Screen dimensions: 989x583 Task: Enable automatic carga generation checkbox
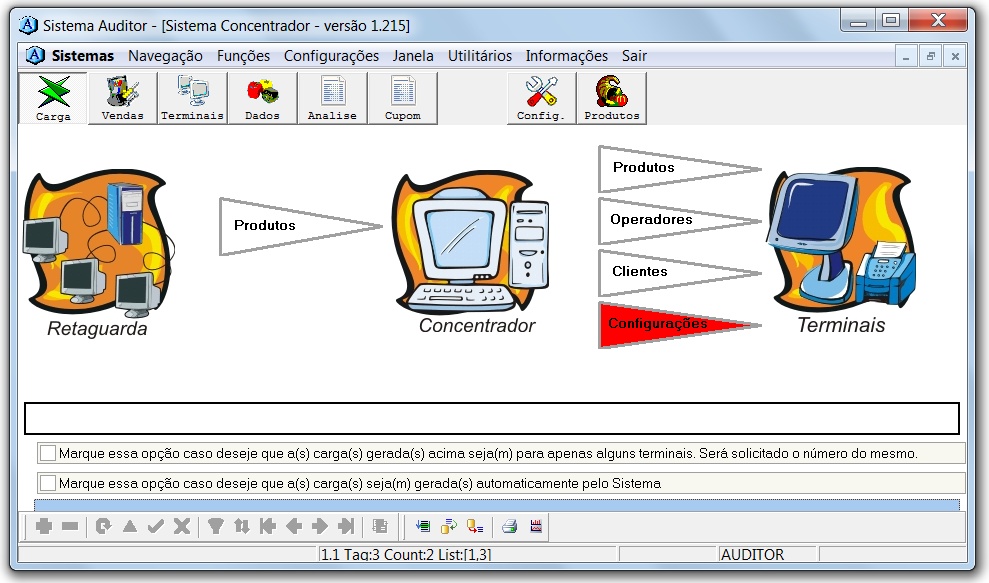click(48, 483)
